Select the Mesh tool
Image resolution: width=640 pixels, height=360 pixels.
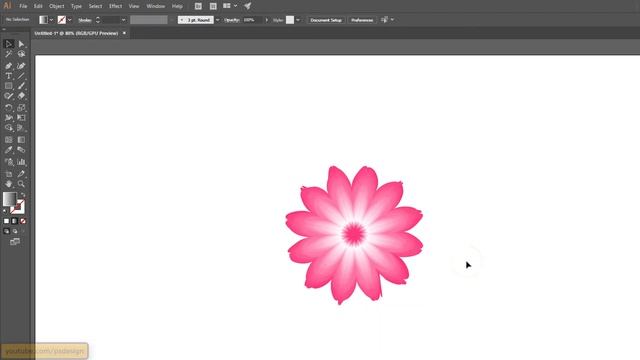click(9, 140)
